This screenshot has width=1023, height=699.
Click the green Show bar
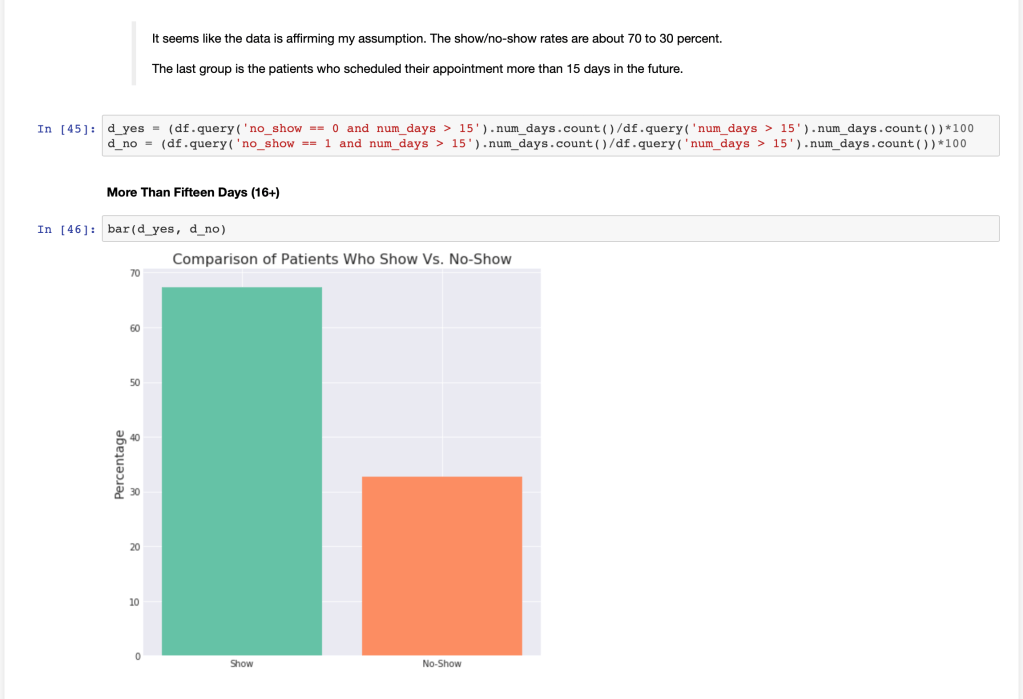(x=242, y=470)
